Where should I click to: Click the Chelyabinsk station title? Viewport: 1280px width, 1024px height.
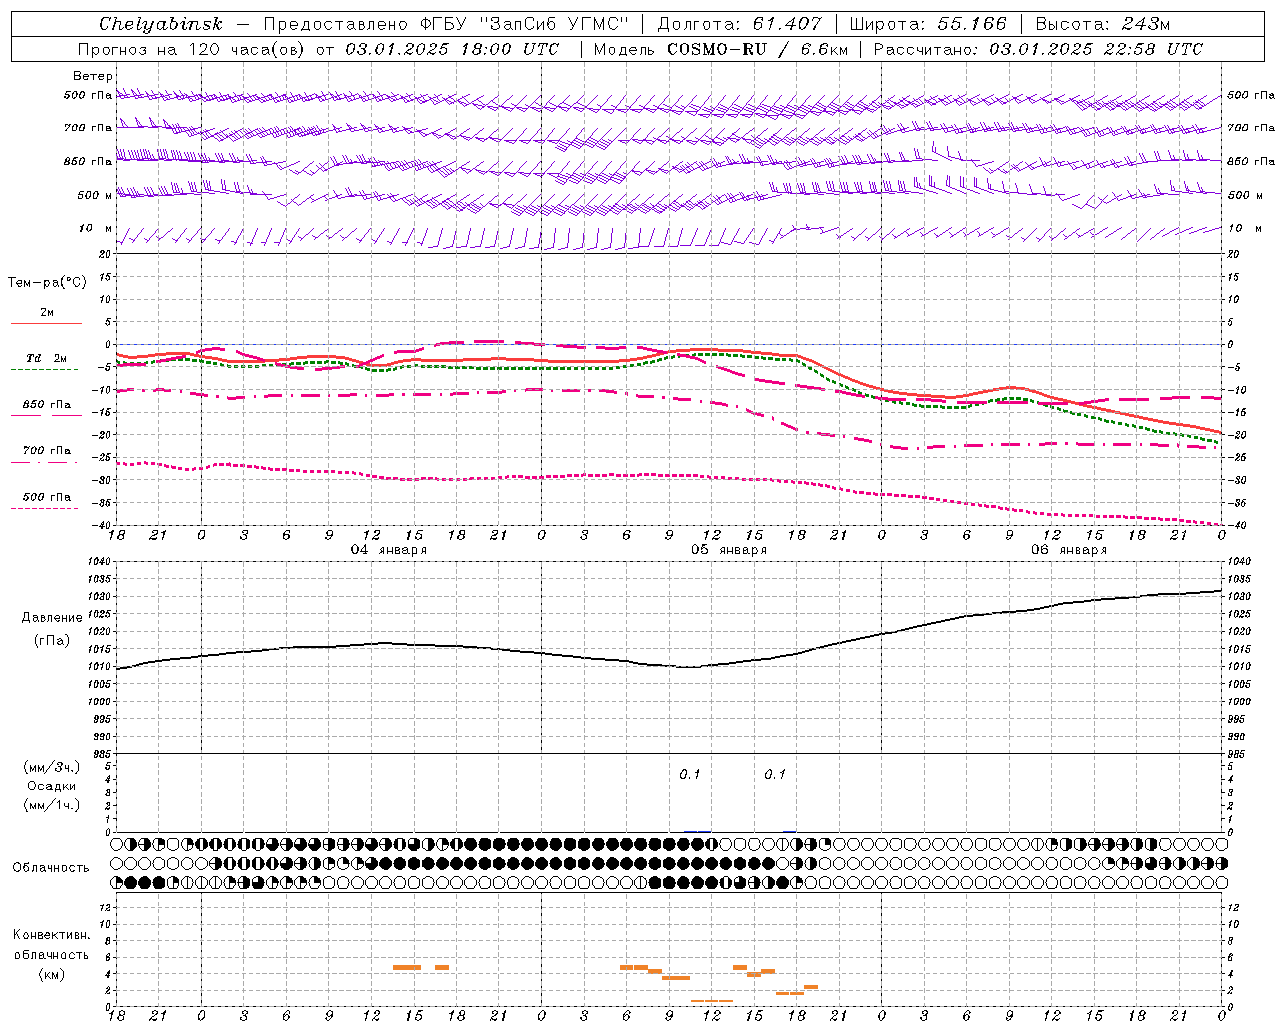pos(161,24)
